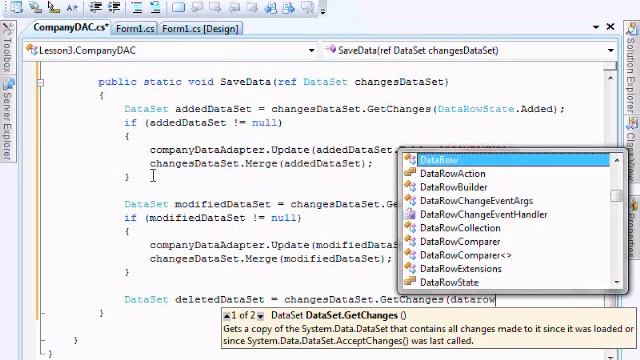The width and height of the screenshot is (640, 360).
Task: Switch to Form1.cs tab
Action: click(135, 29)
